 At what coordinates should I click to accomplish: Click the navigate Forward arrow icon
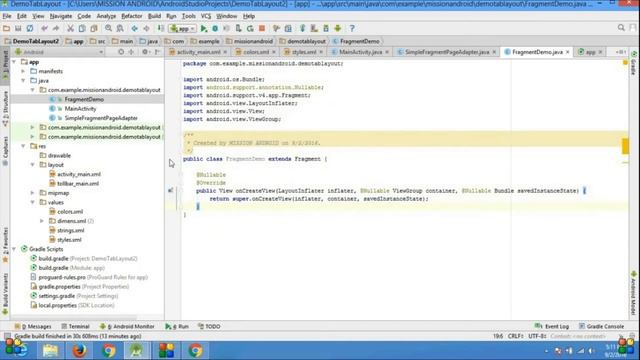[146, 28]
